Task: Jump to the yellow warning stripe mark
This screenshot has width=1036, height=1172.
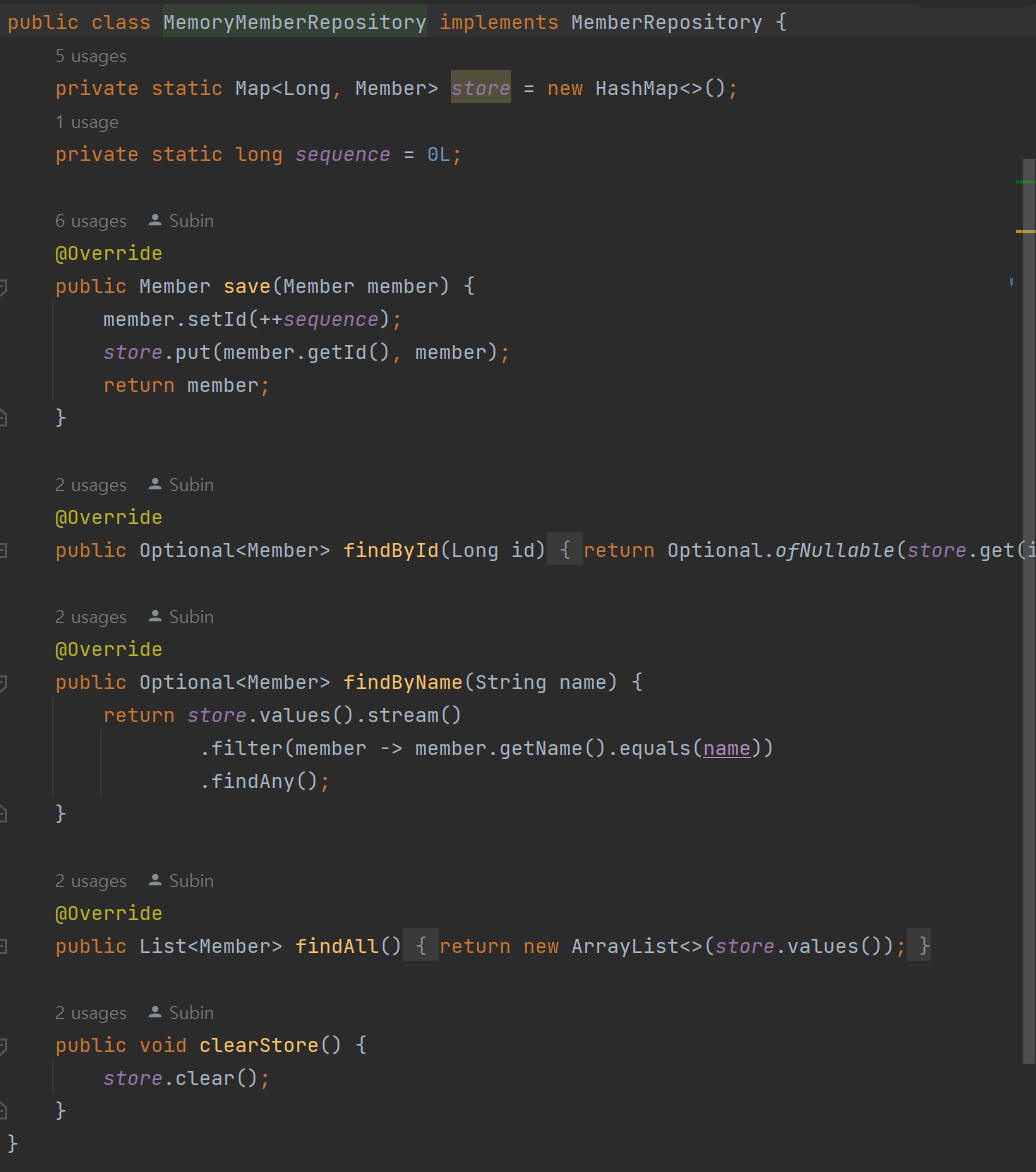Action: click(x=1026, y=232)
